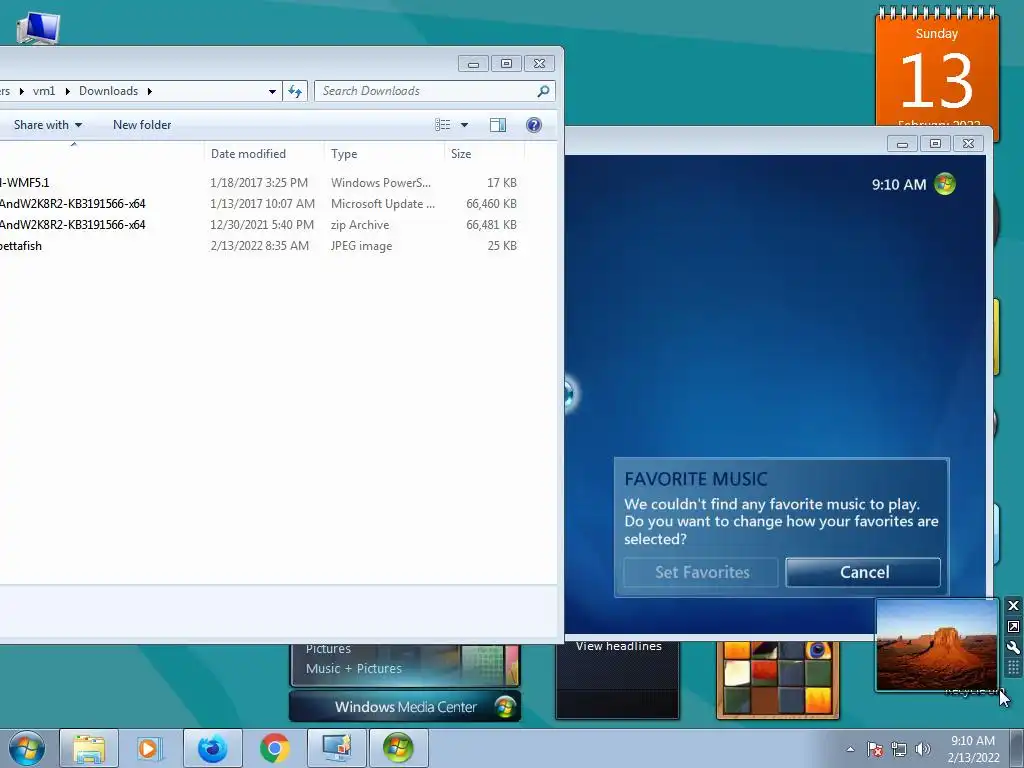Open the gadgets taskbar icon with monitor
Viewport: 1024px width, 768px height.
[336, 748]
